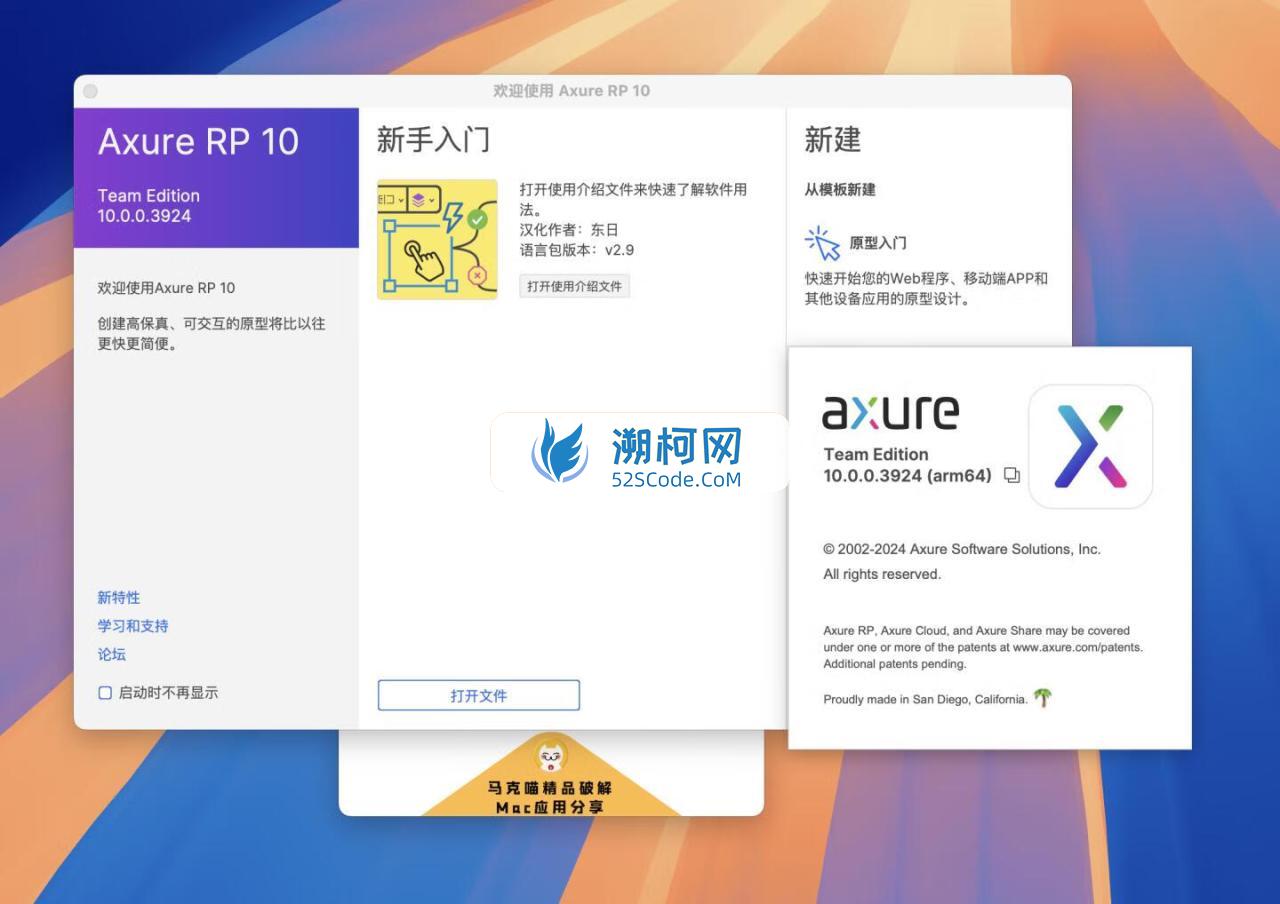
Task: Click the 汉化作者：东日 text
Action: [569, 229]
